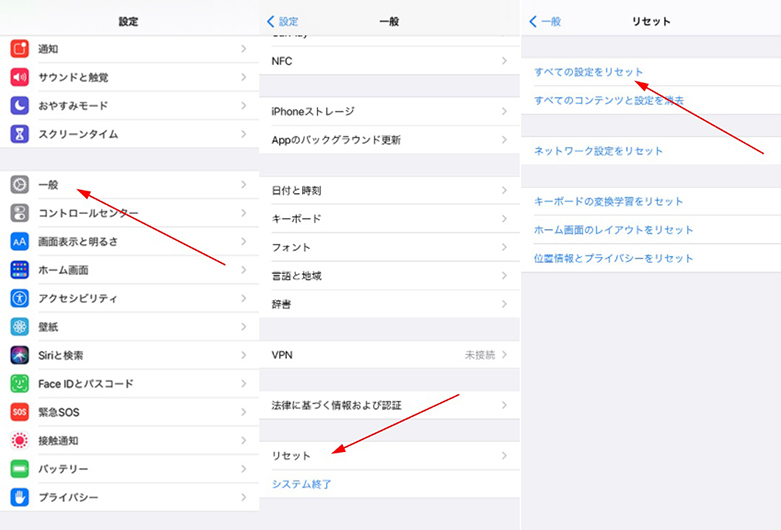
Task: Open 辞書 label
Action: coord(281,304)
